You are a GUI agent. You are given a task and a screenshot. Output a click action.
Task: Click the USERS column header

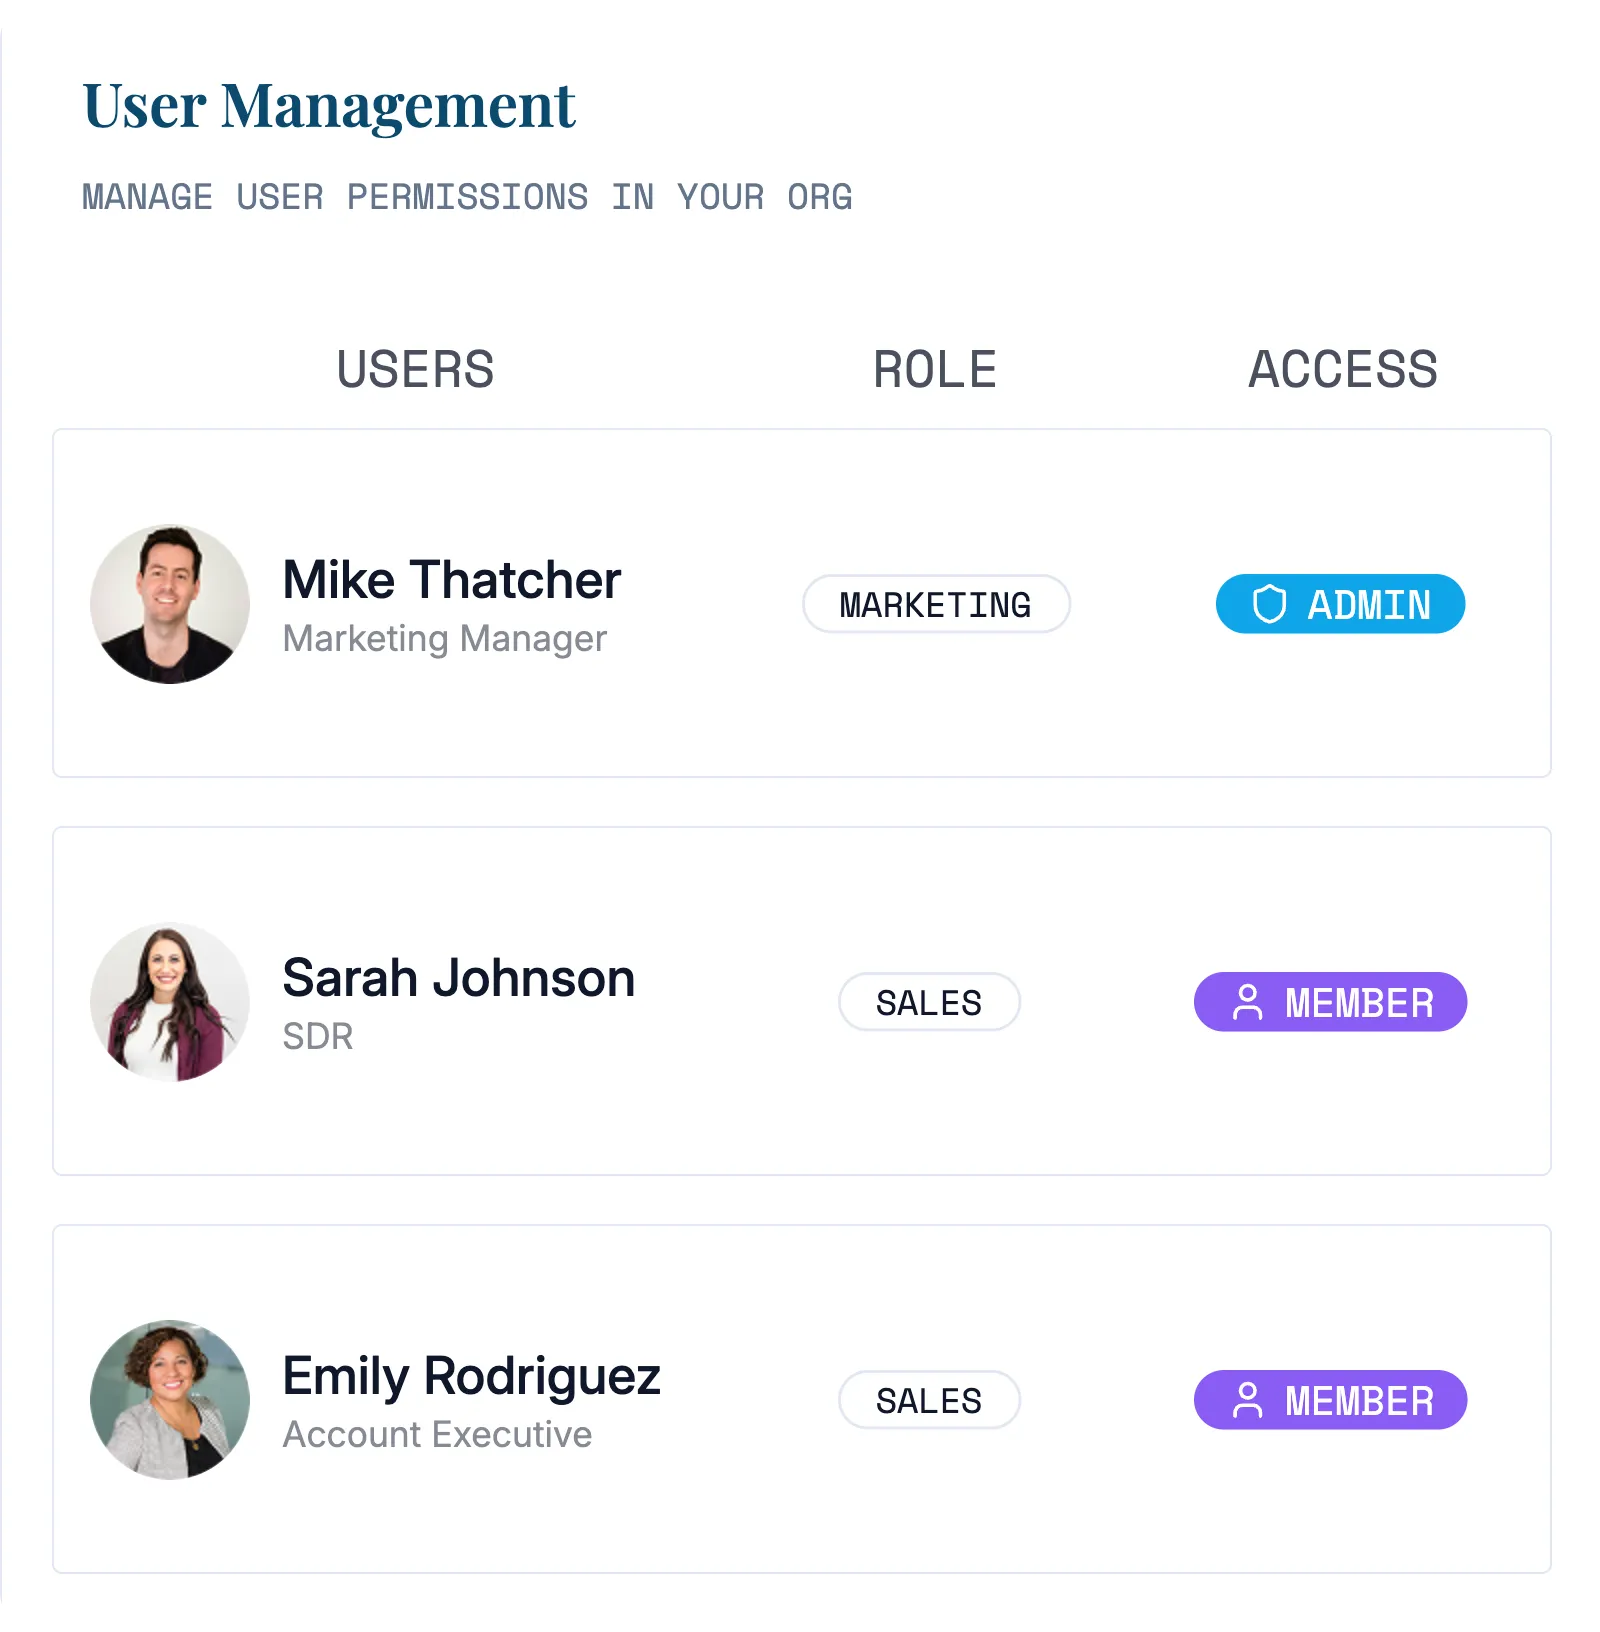pos(415,369)
